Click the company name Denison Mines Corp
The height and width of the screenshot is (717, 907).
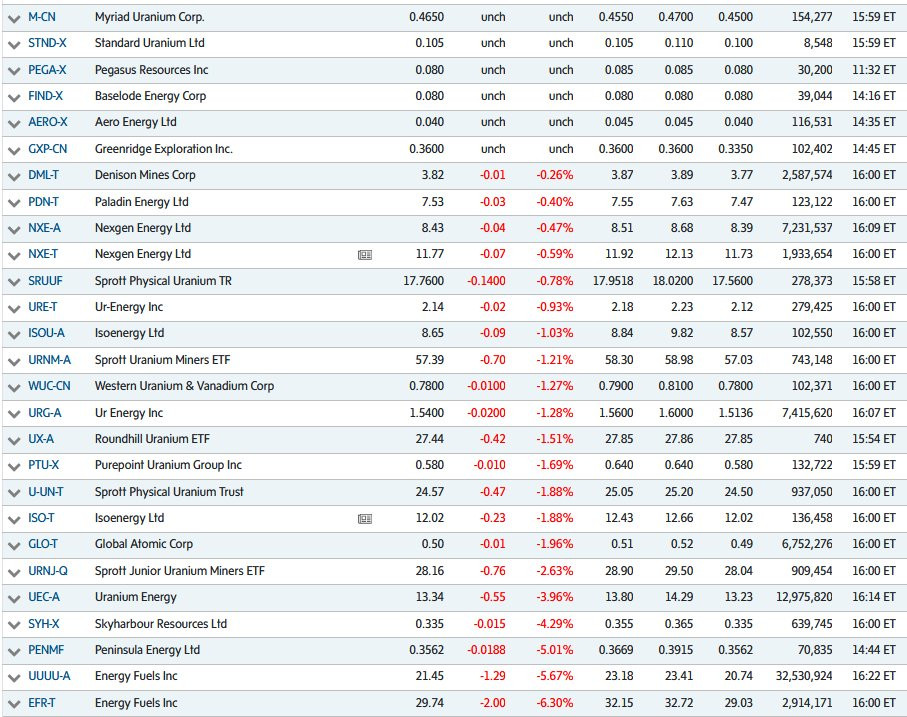[145, 175]
